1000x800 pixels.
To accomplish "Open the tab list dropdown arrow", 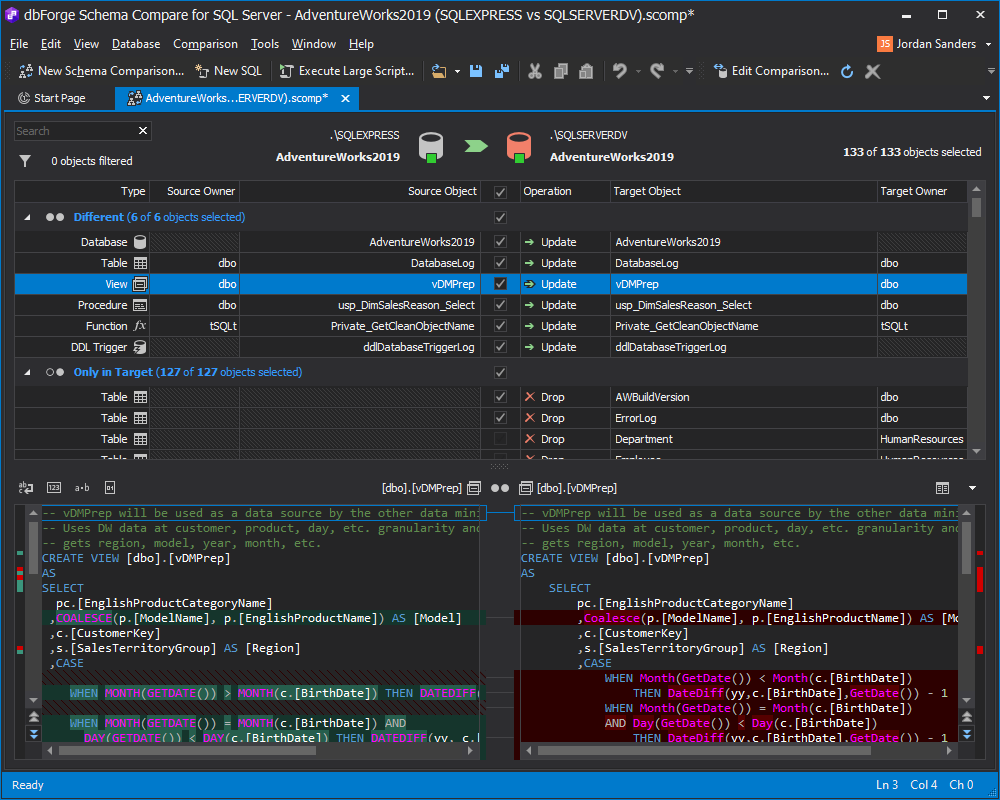I will coord(986,98).
